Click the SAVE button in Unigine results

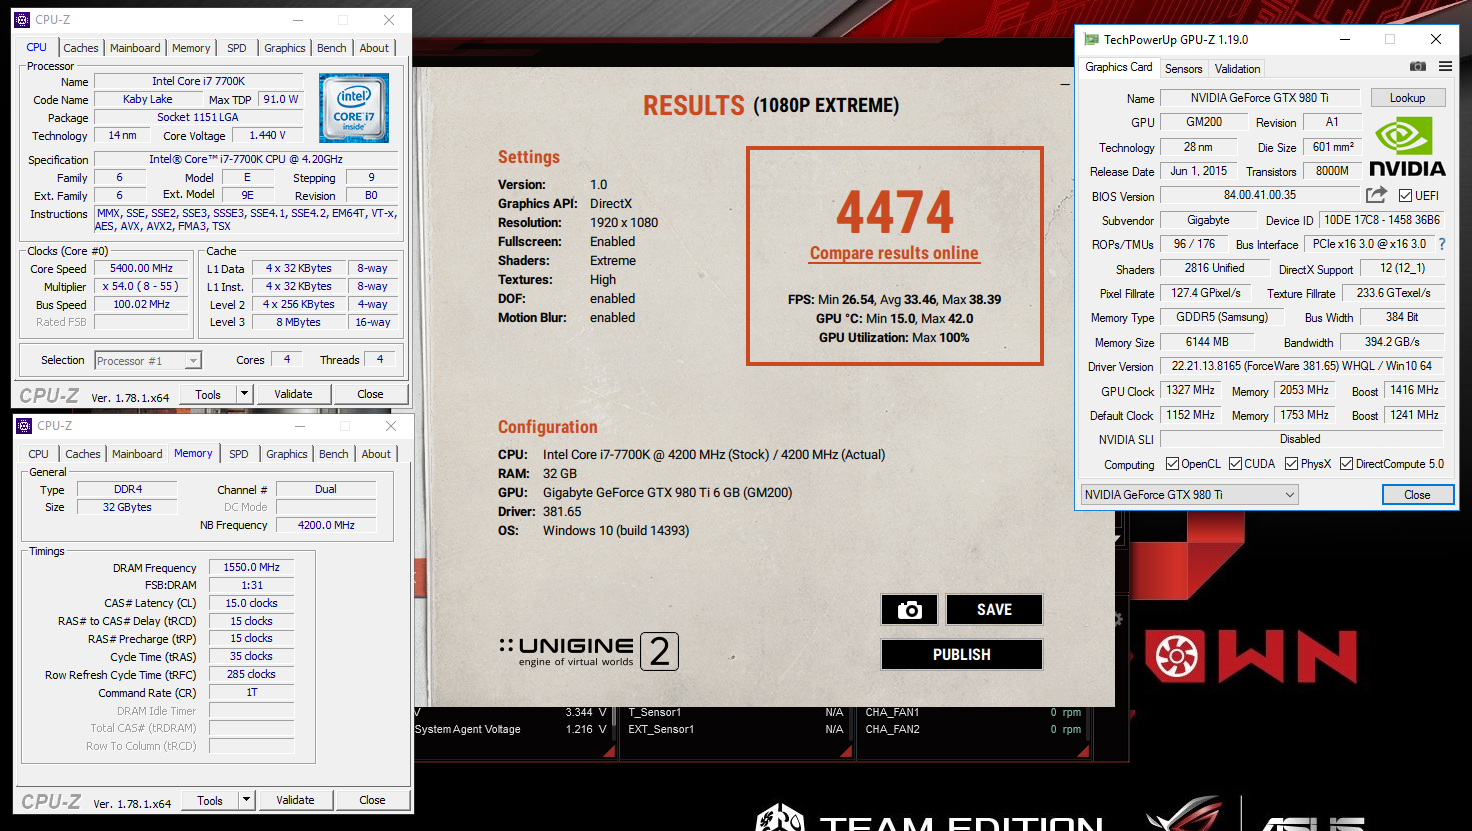[x=994, y=610]
